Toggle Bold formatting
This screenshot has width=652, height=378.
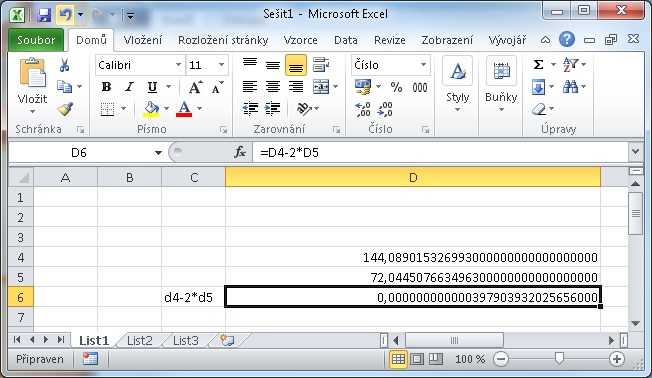106,87
